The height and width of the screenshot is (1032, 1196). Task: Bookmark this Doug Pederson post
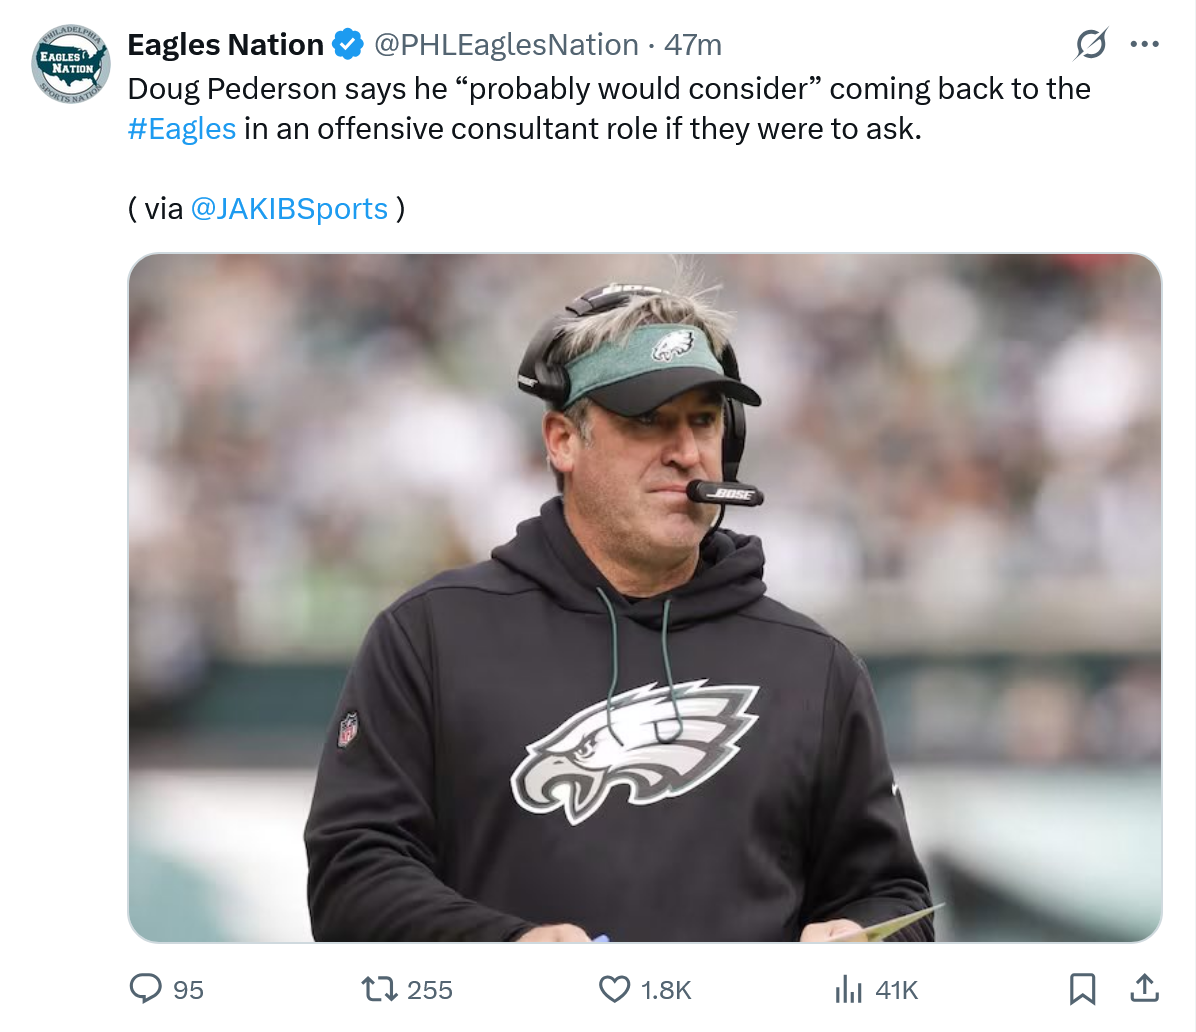1083,989
